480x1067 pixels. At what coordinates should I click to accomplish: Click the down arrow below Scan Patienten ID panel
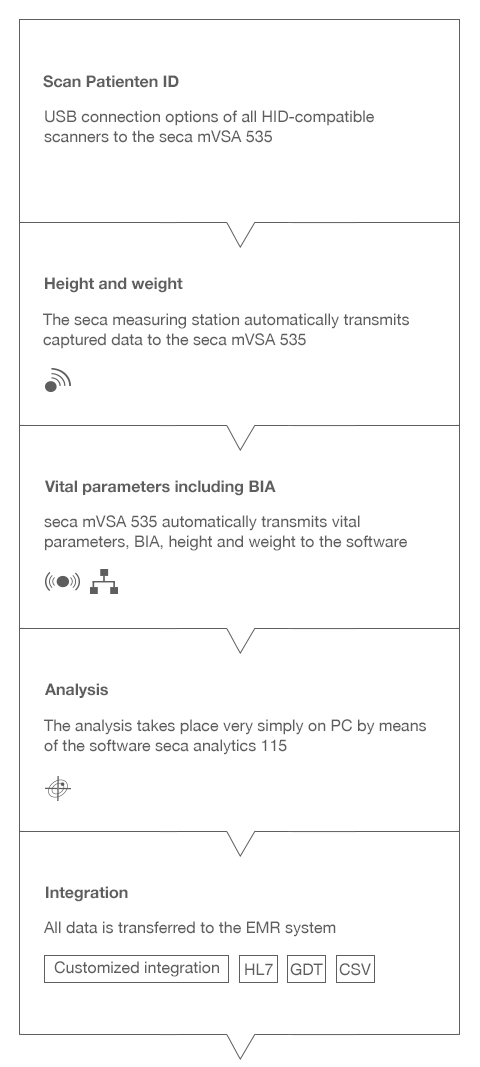240,234
